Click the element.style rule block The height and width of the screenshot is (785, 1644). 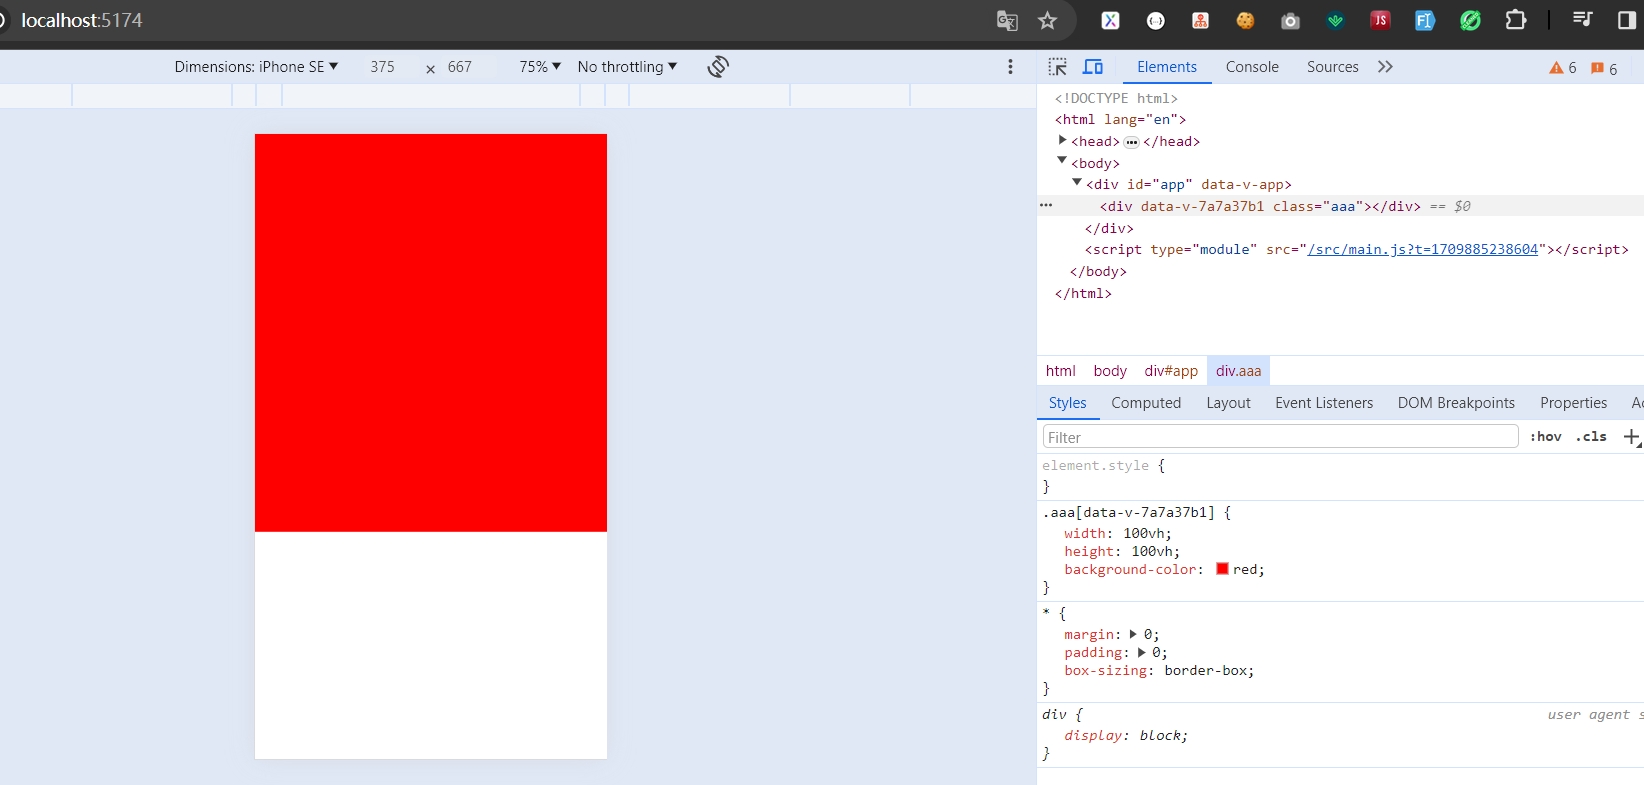coord(1340,476)
